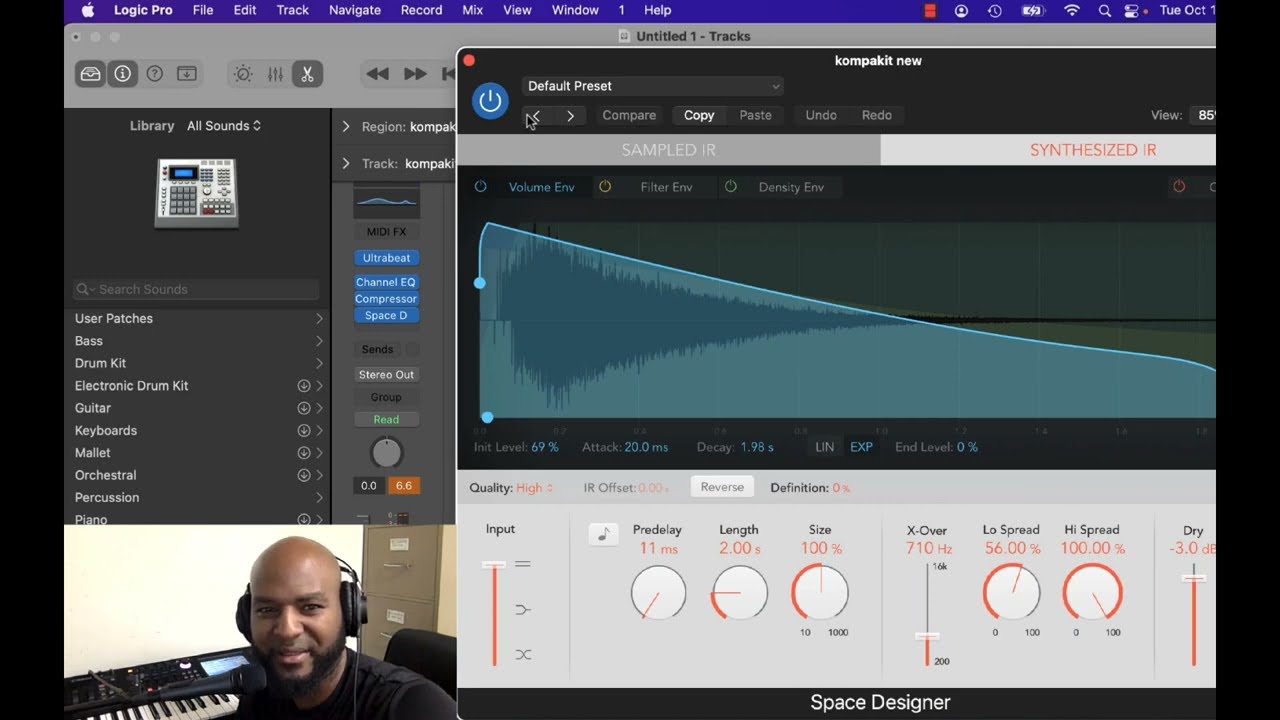Select the mono-sum input mode icon
The width and height of the screenshot is (1280, 720).
pyautogui.click(x=523, y=609)
